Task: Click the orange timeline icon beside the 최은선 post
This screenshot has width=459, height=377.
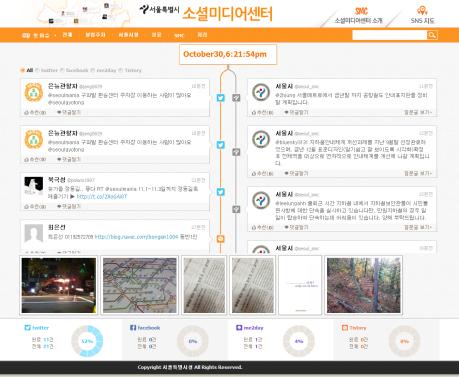Action: [x=220, y=239]
